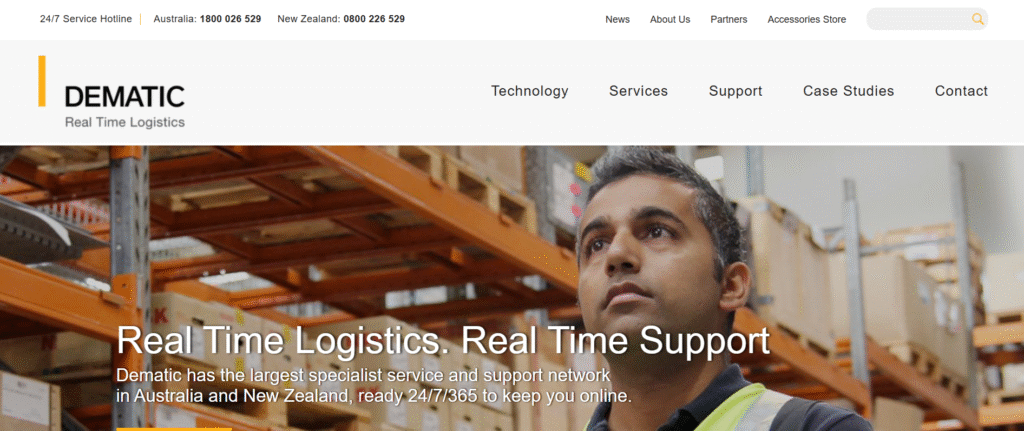Go to the About Us page
Image resolution: width=1024 pixels, height=431 pixels.
pyautogui.click(x=670, y=20)
